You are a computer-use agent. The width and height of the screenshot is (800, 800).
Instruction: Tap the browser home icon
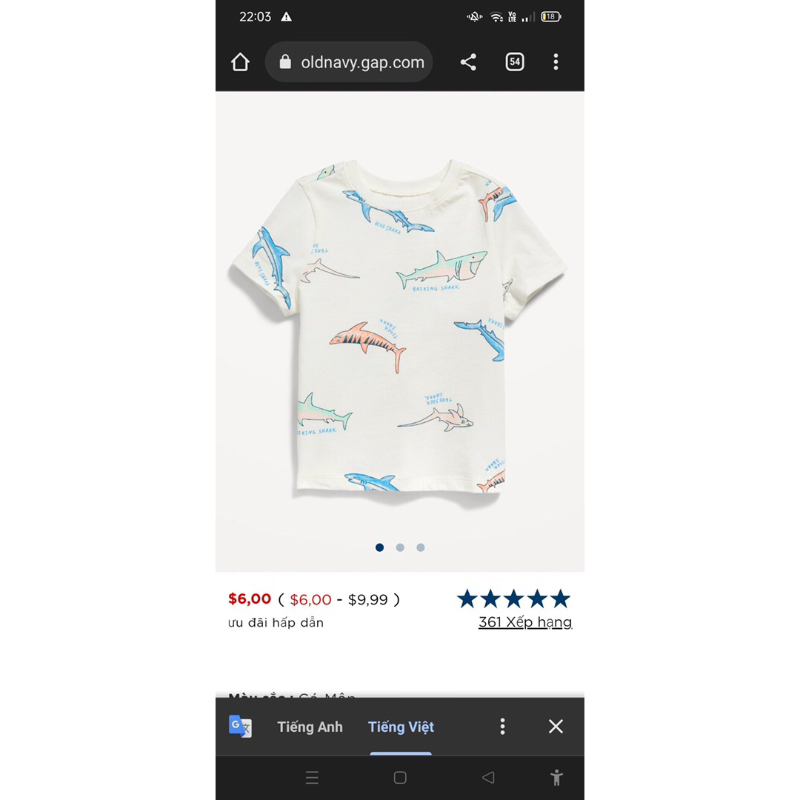240,62
